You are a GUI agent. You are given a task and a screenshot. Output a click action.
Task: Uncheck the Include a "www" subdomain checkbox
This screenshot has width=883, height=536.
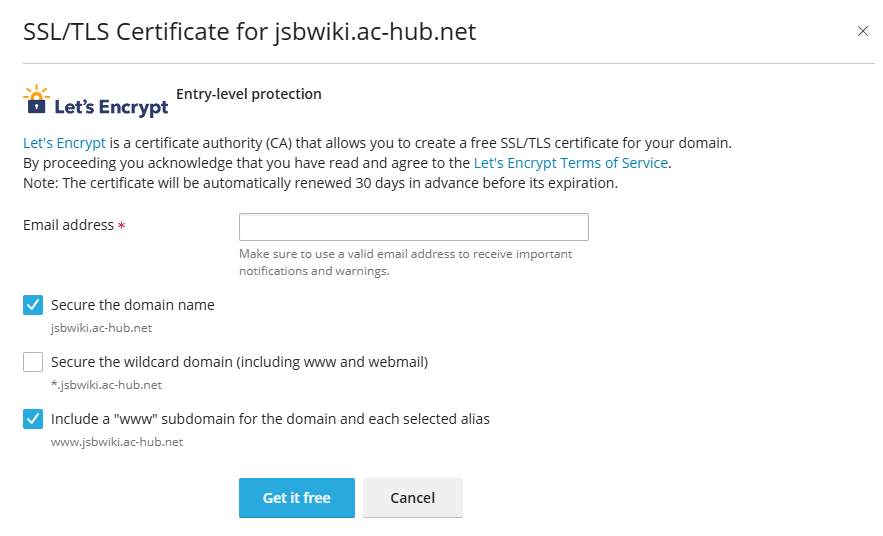(x=33, y=419)
